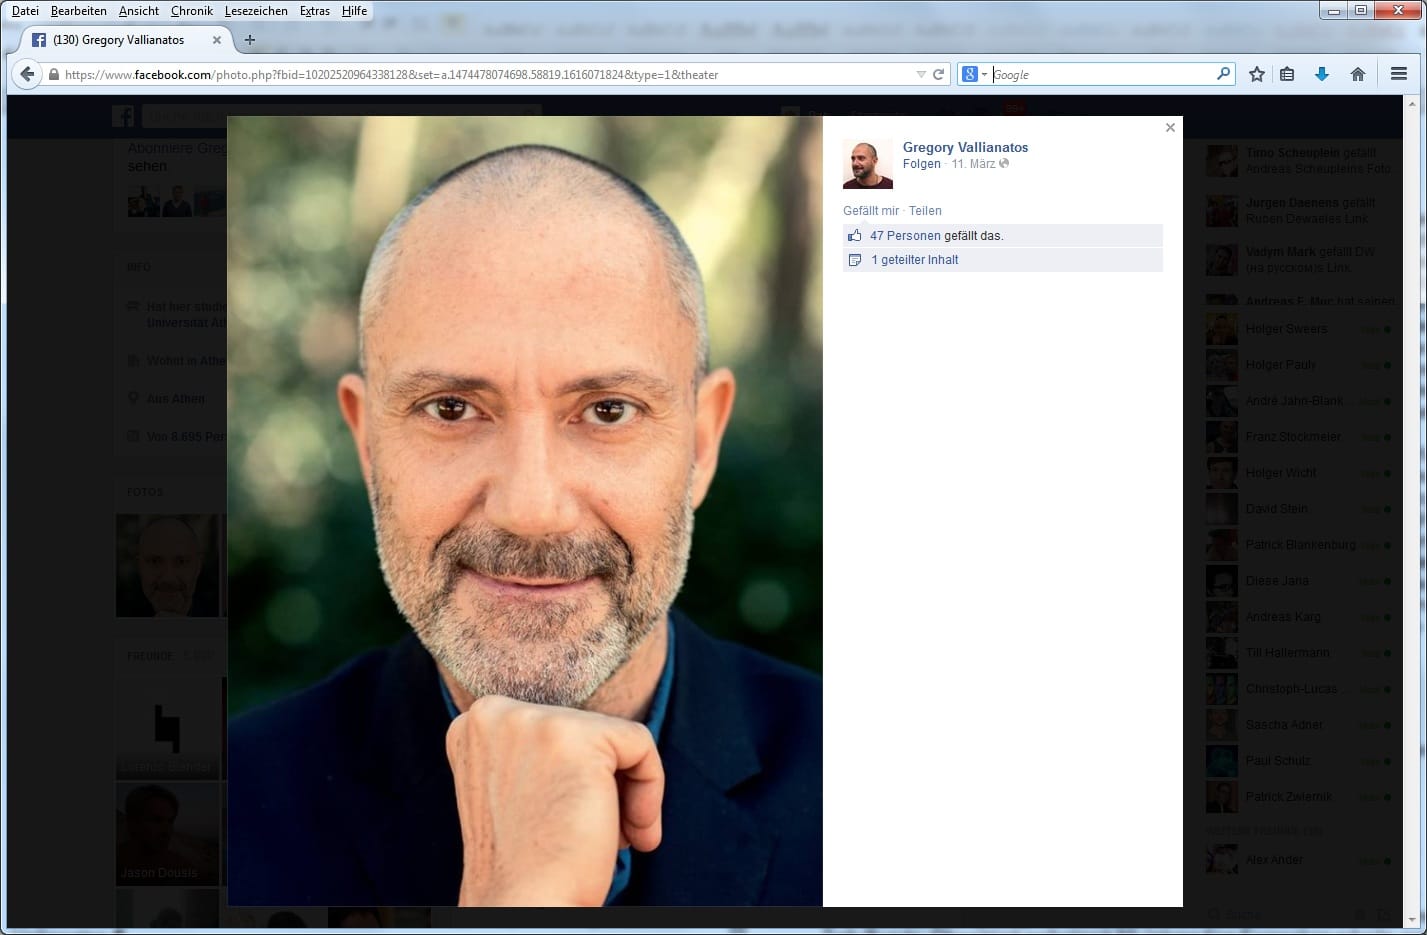Expand the URL history dropdown arrow

pos(920,74)
